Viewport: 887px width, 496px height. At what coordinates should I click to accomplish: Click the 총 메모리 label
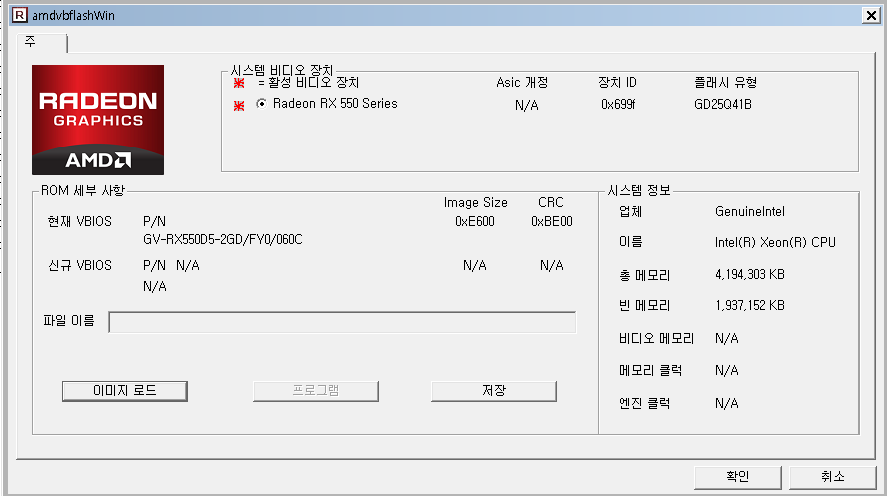pyautogui.click(x=644, y=275)
